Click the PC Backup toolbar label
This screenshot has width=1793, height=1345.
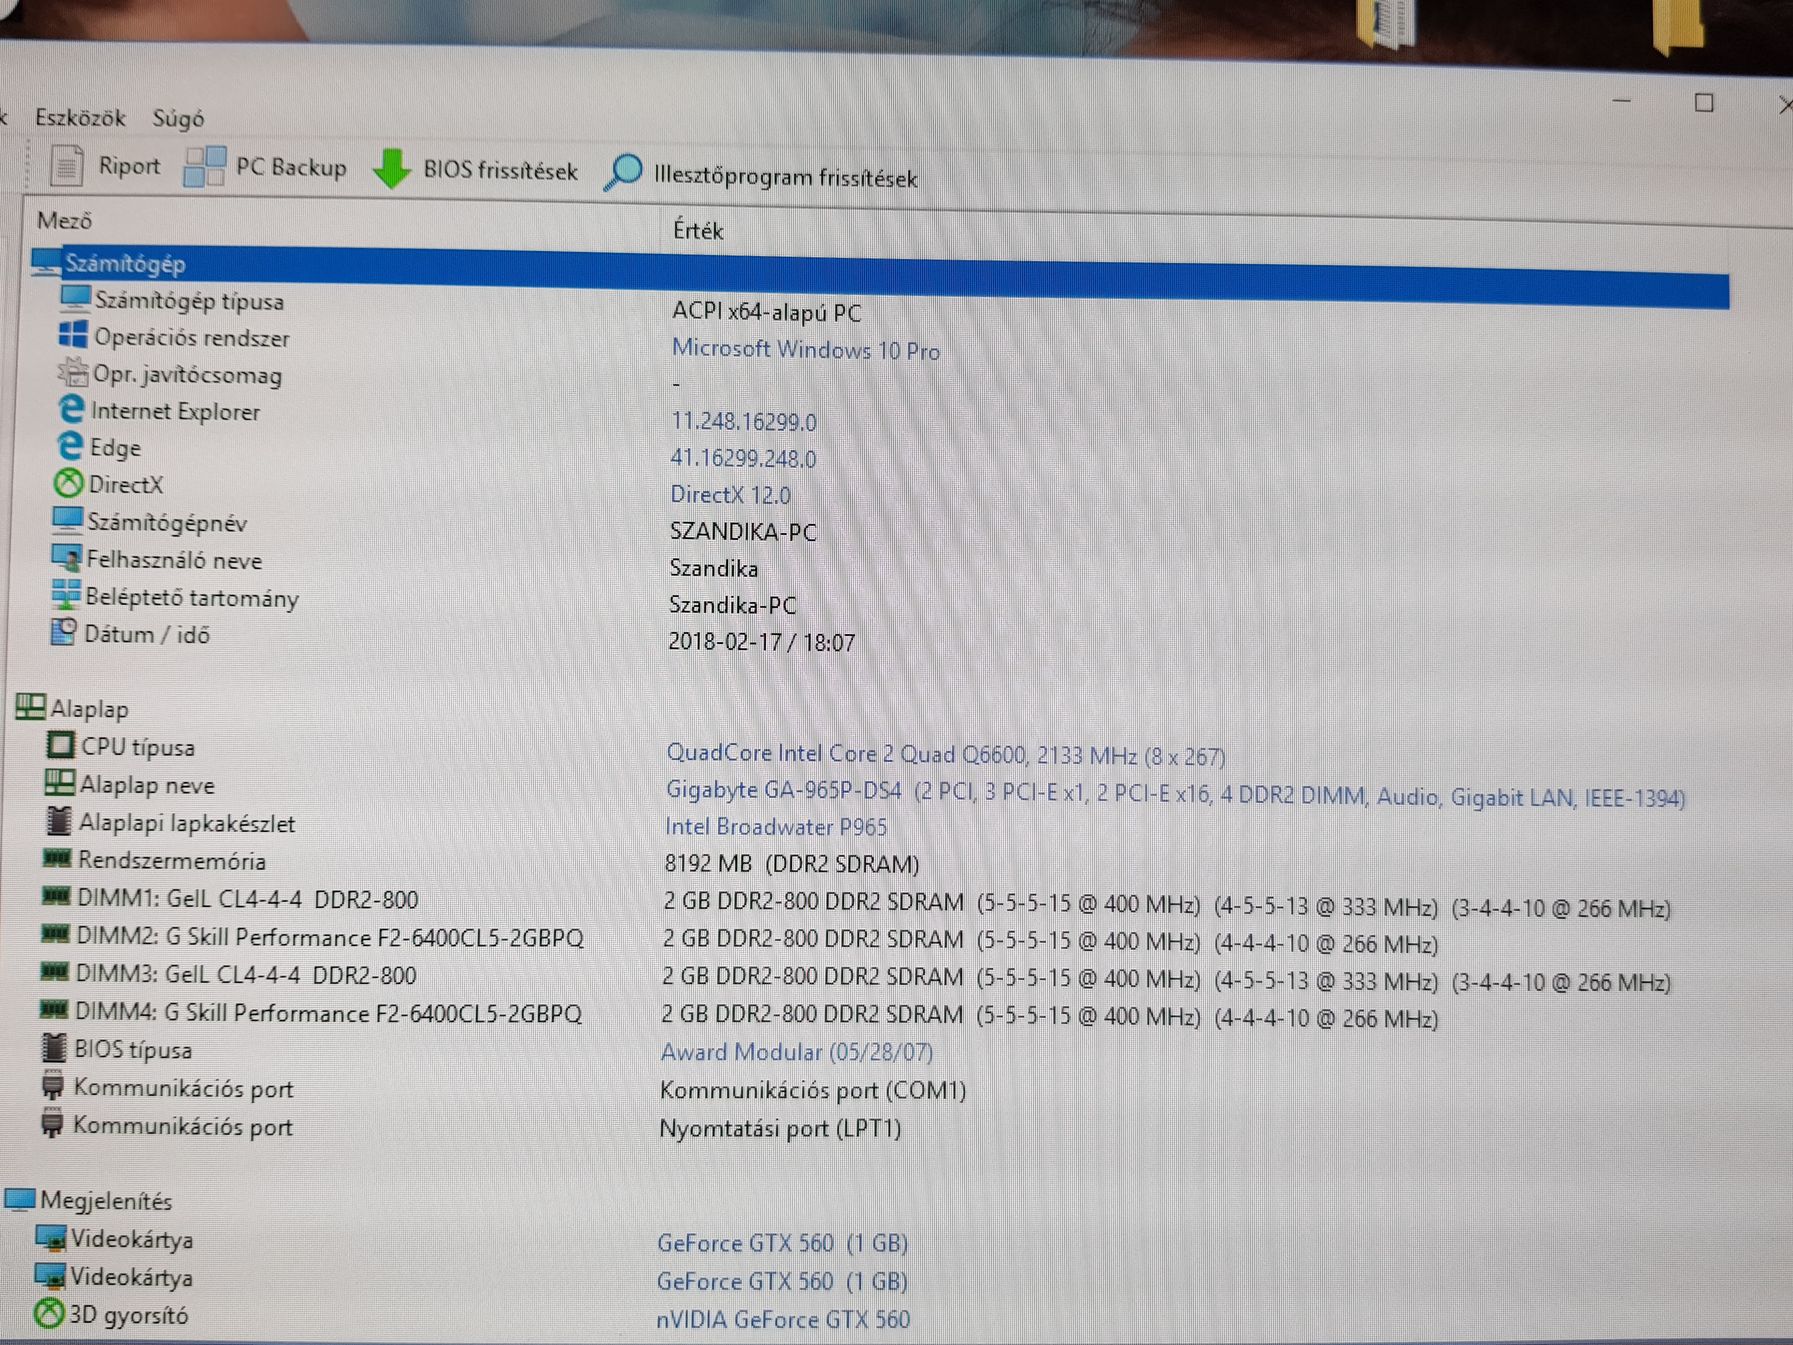click(291, 168)
